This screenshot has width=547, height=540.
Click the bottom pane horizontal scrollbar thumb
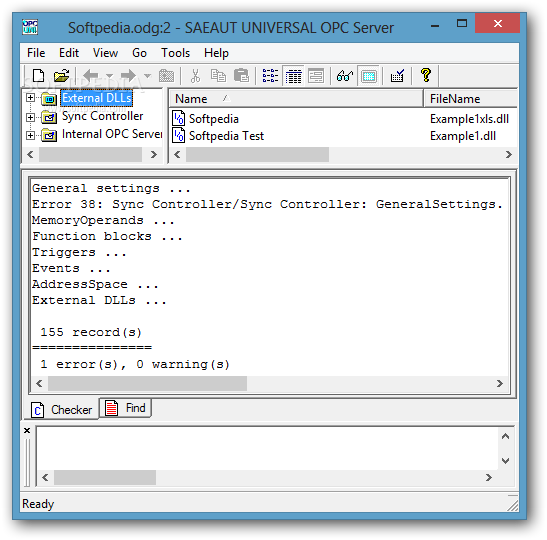(x=105, y=477)
